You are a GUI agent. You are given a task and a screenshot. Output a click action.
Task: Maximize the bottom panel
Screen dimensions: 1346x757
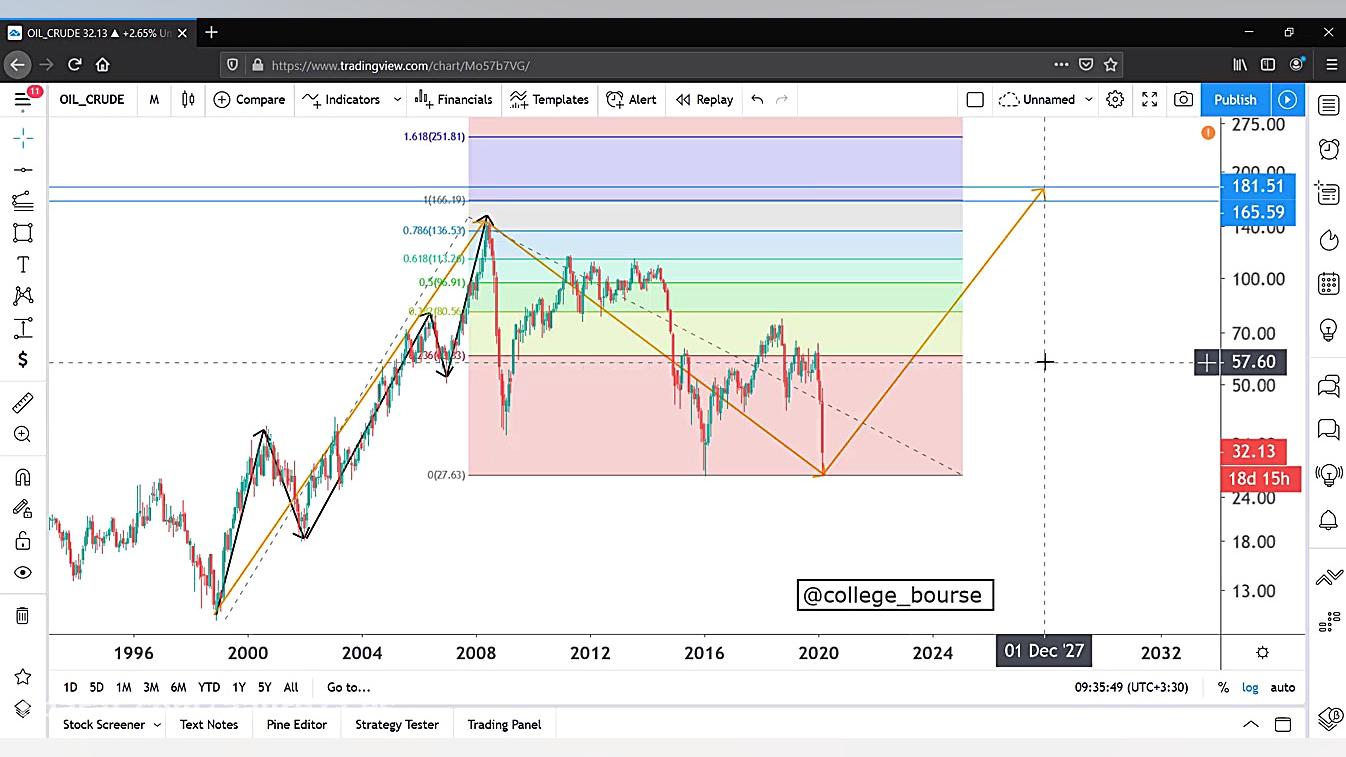point(1283,724)
